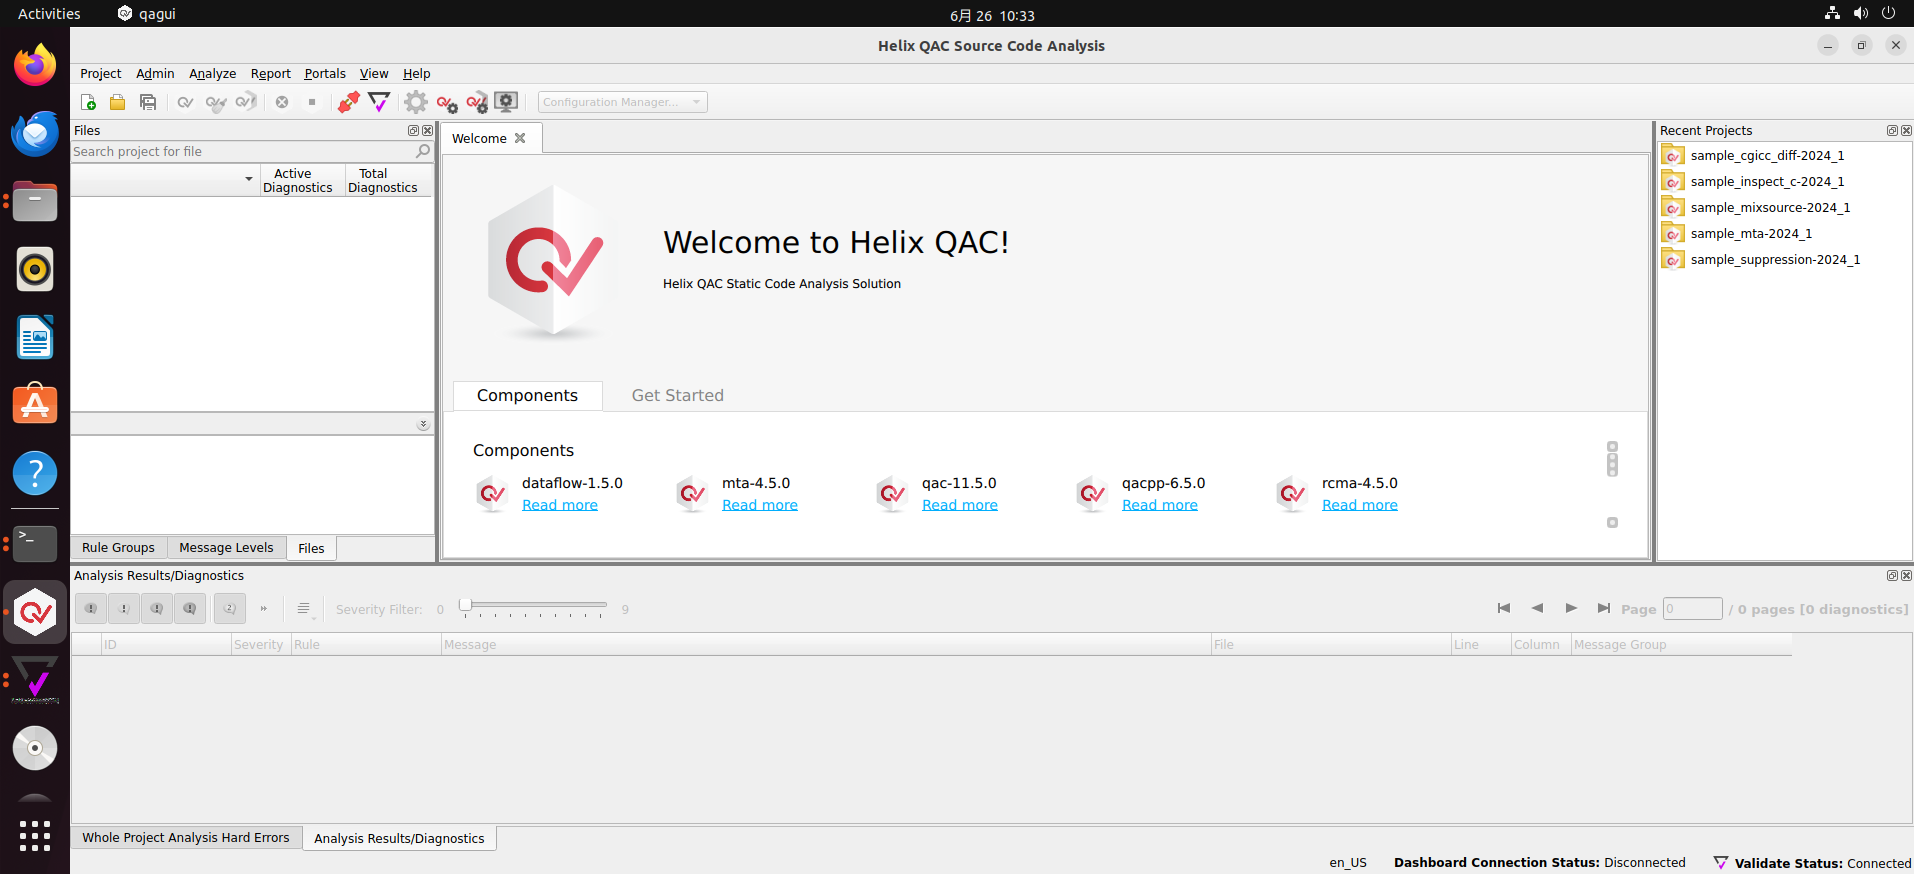The width and height of the screenshot is (1914, 874).
Task: Click the cancel circle-X toolbar icon
Action: [282, 102]
